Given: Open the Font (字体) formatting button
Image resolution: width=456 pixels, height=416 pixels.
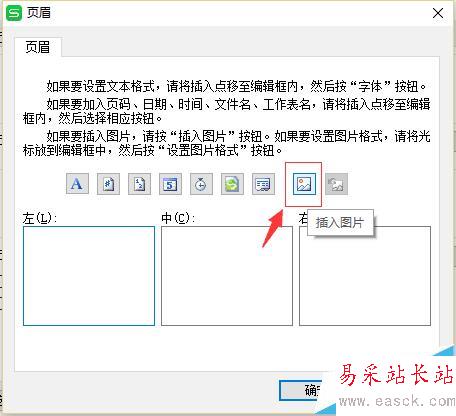Looking at the screenshot, I should point(77,184).
